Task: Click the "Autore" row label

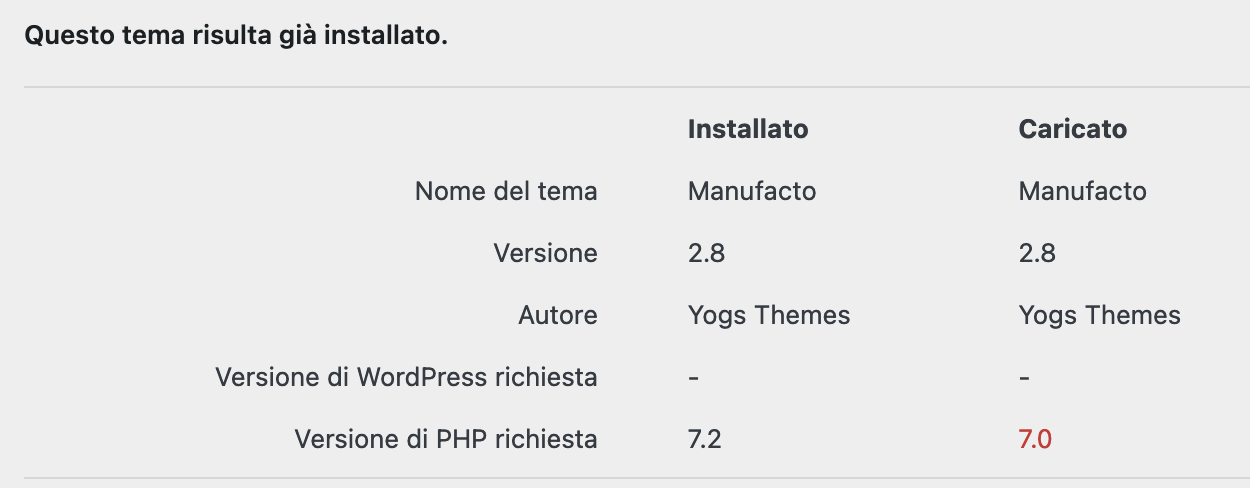Action: point(558,315)
